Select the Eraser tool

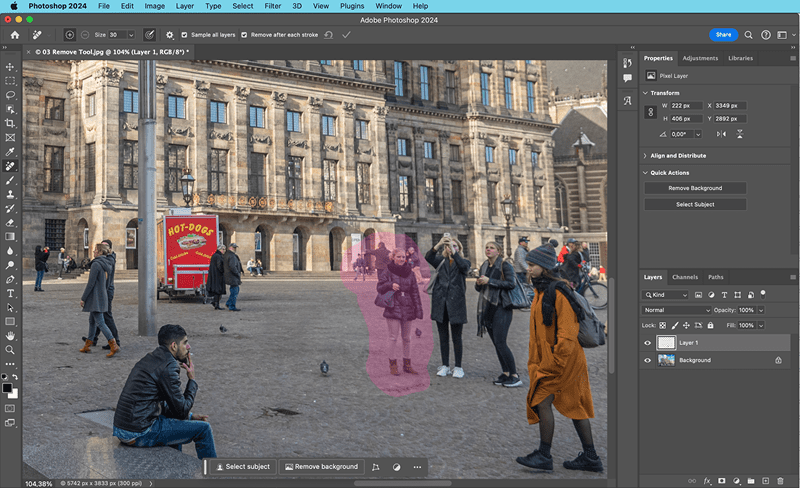tap(10, 223)
